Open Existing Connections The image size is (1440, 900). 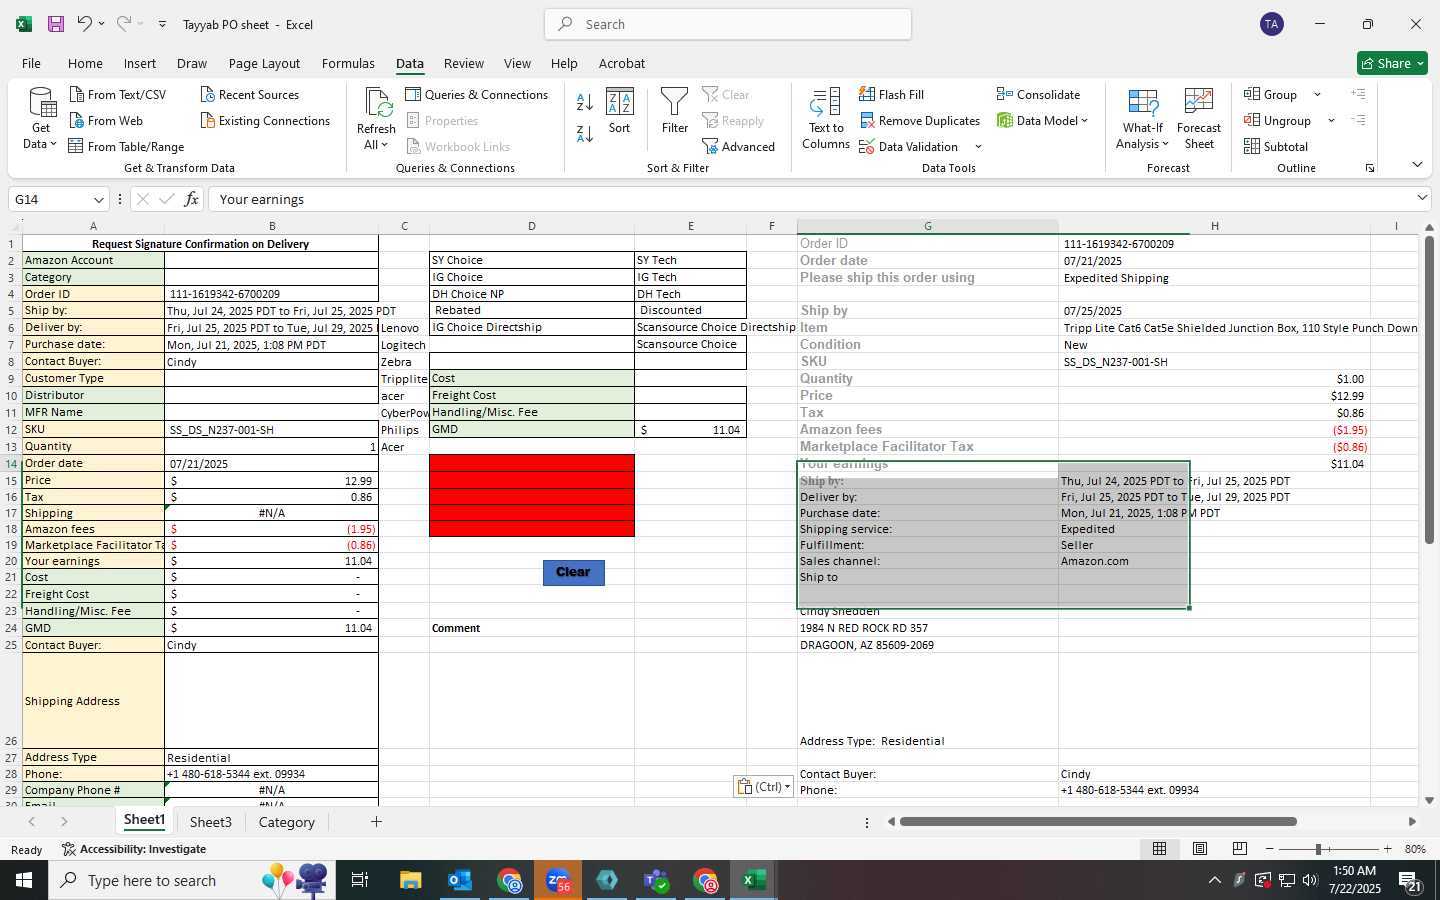click(x=265, y=120)
